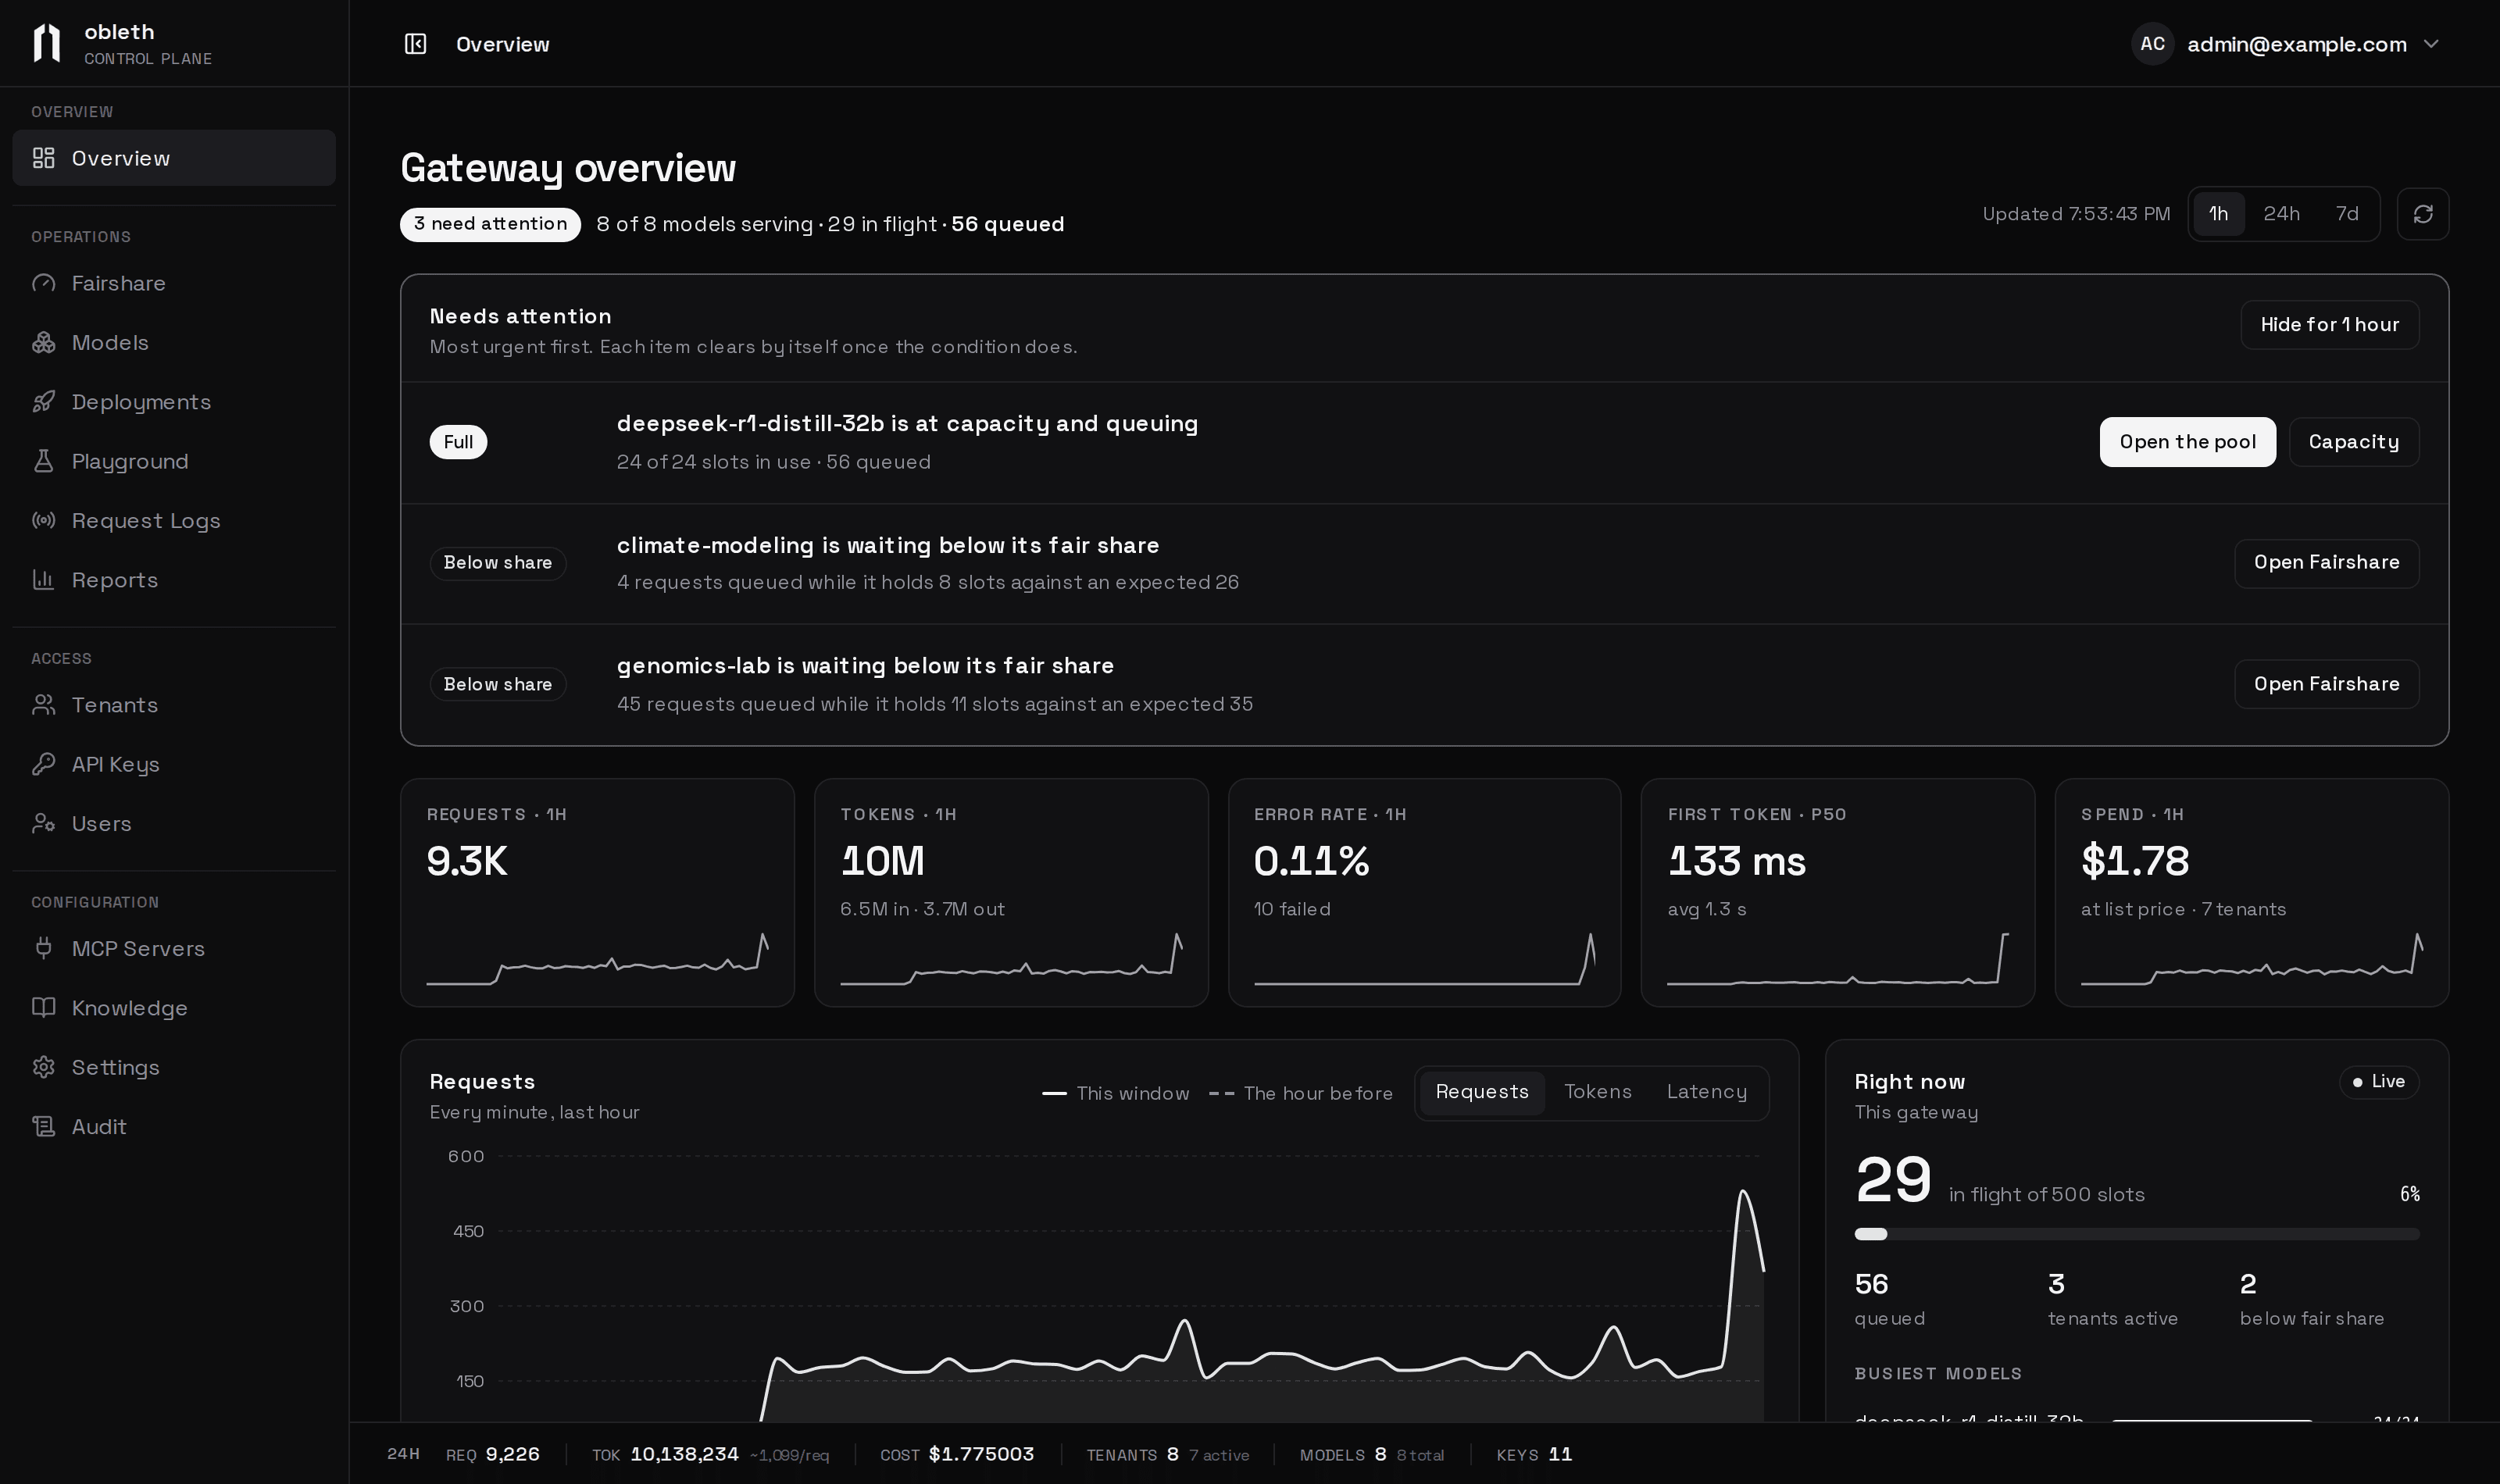Switch chart to Latency tab

click(1706, 1092)
